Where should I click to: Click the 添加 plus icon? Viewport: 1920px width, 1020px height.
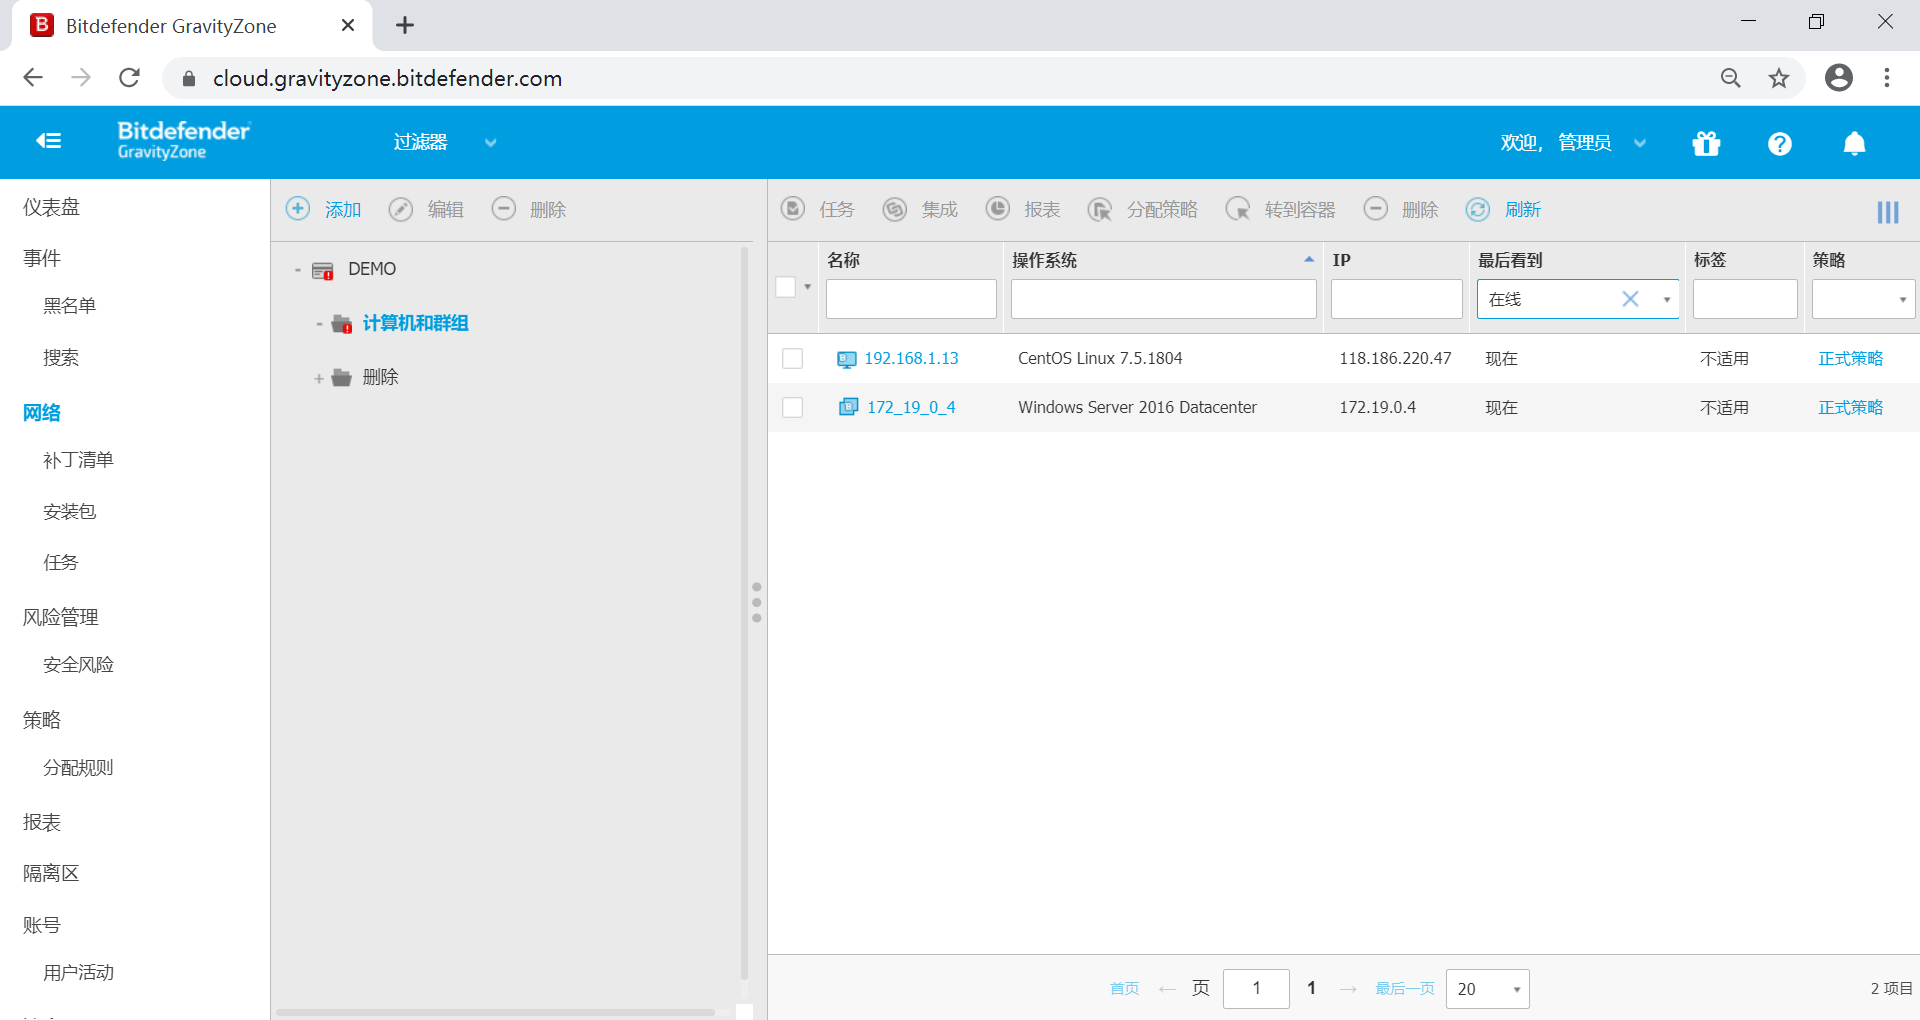point(298,208)
